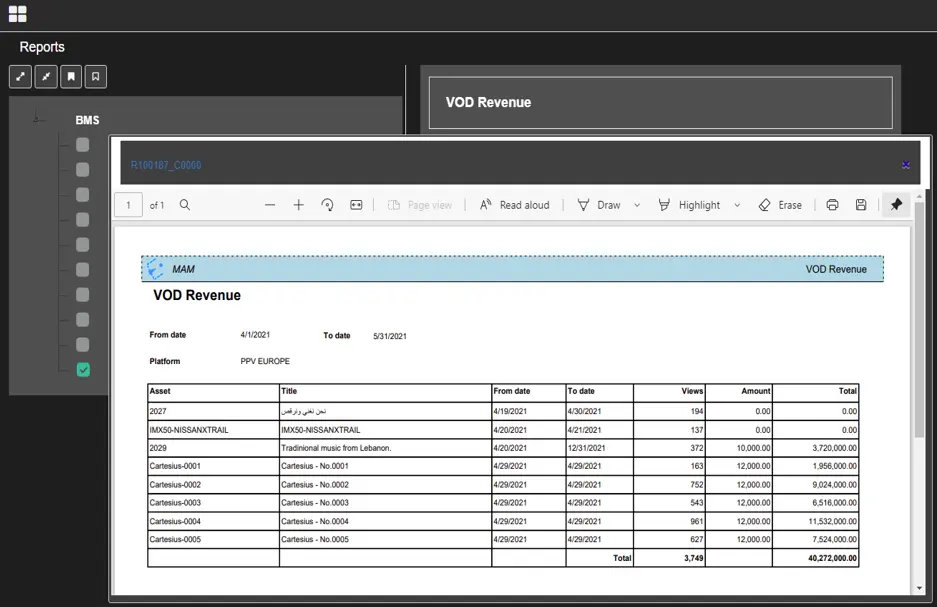Save the PDF using the disk icon
This screenshot has width=937, height=607.
click(861, 205)
